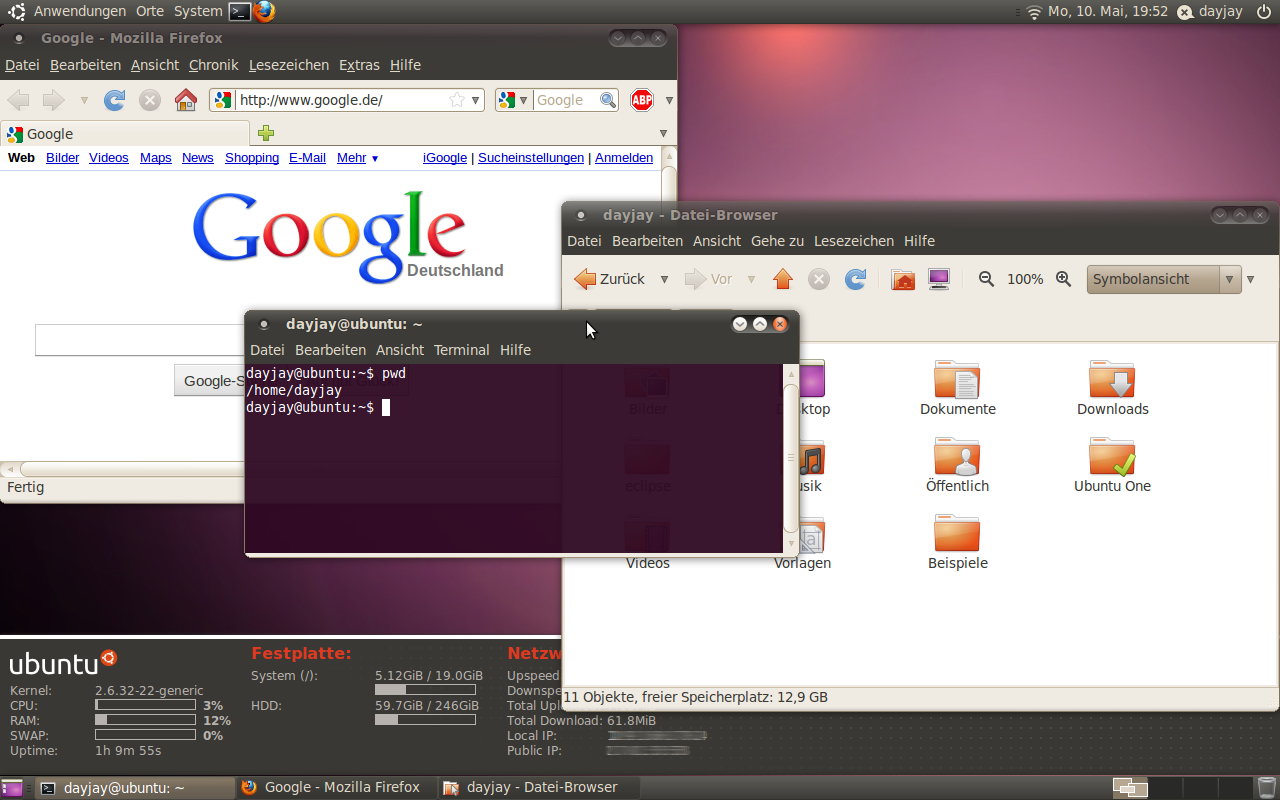Click the workspace switcher in bottom panel
This screenshot has width=1280, height=800.
point(1182,787)
